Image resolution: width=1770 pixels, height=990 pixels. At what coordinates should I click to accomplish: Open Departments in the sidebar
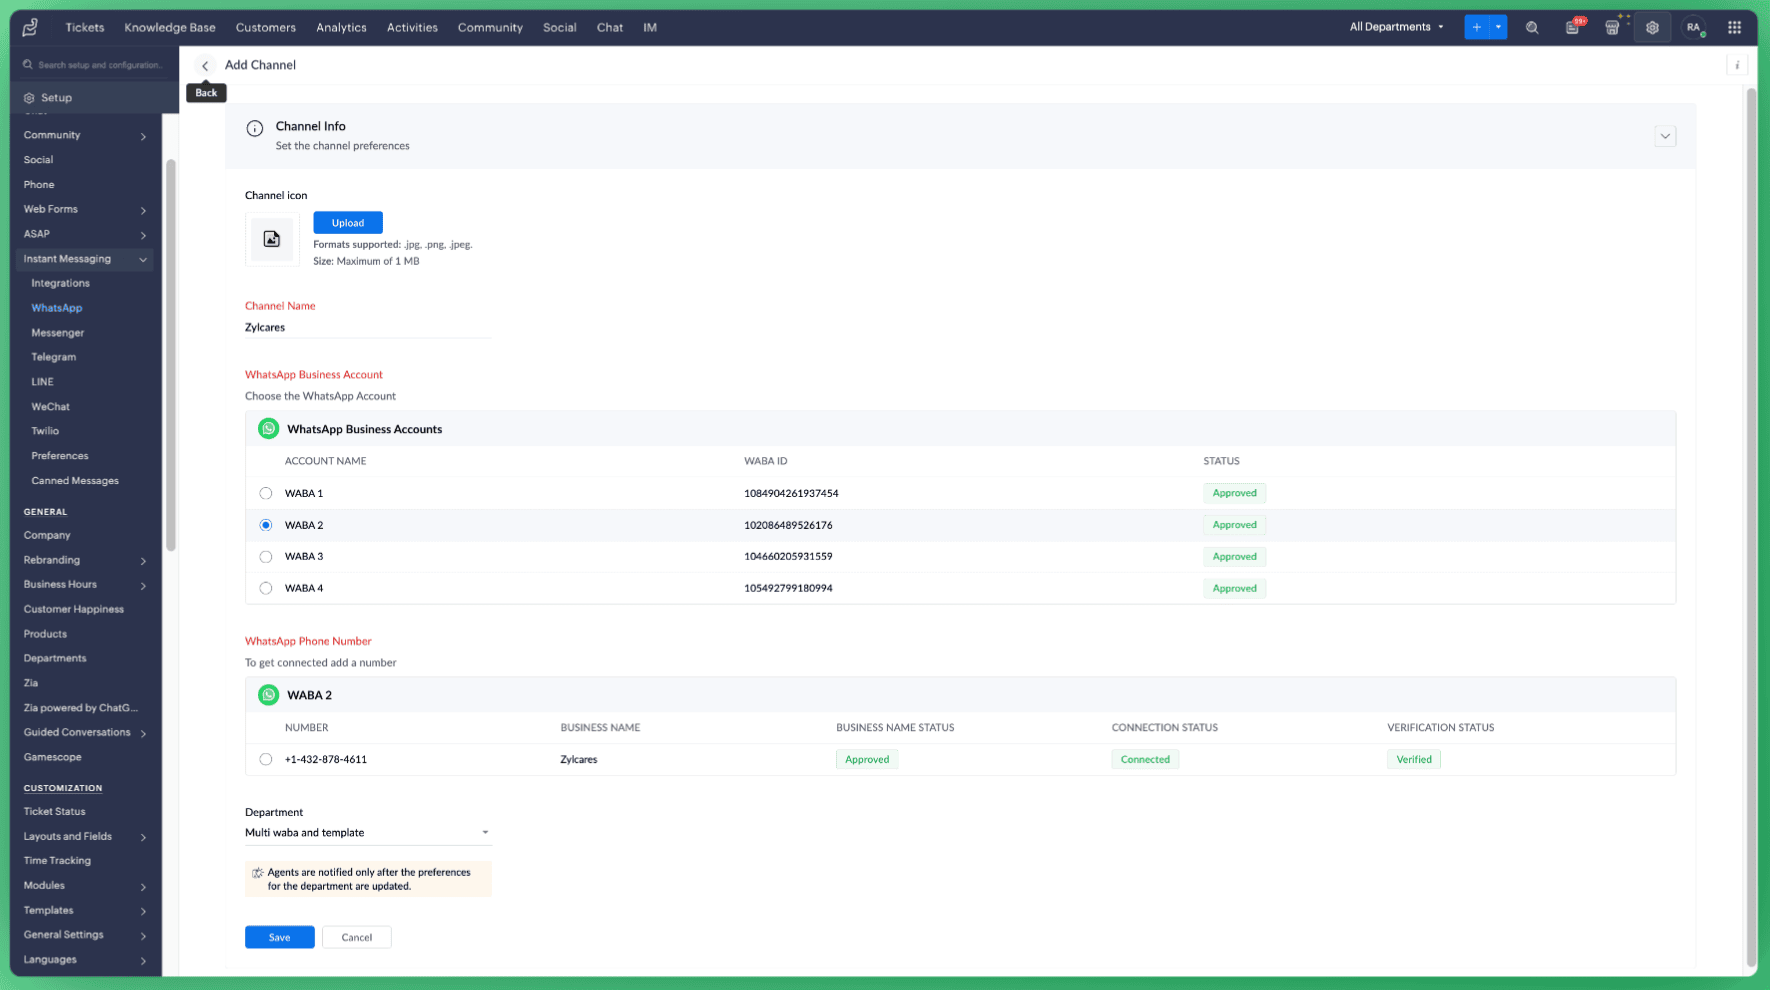[55, 658]
